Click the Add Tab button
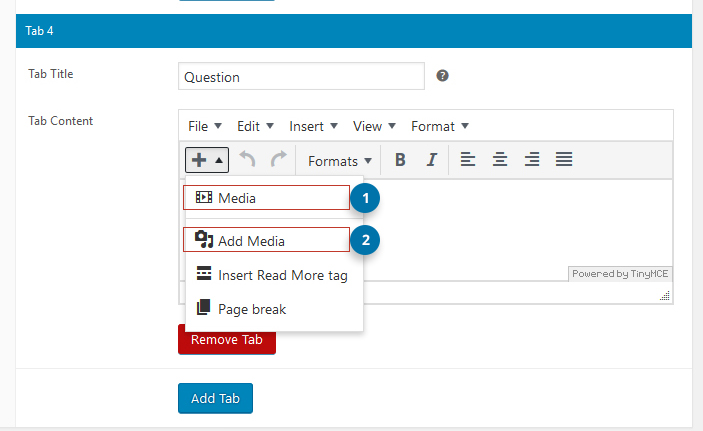The width and height of the screenshot is (703, 431). pos(215,398)
